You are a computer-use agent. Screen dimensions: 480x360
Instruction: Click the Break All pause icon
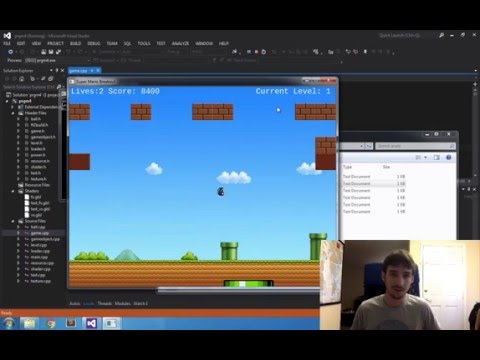(249, 52)
